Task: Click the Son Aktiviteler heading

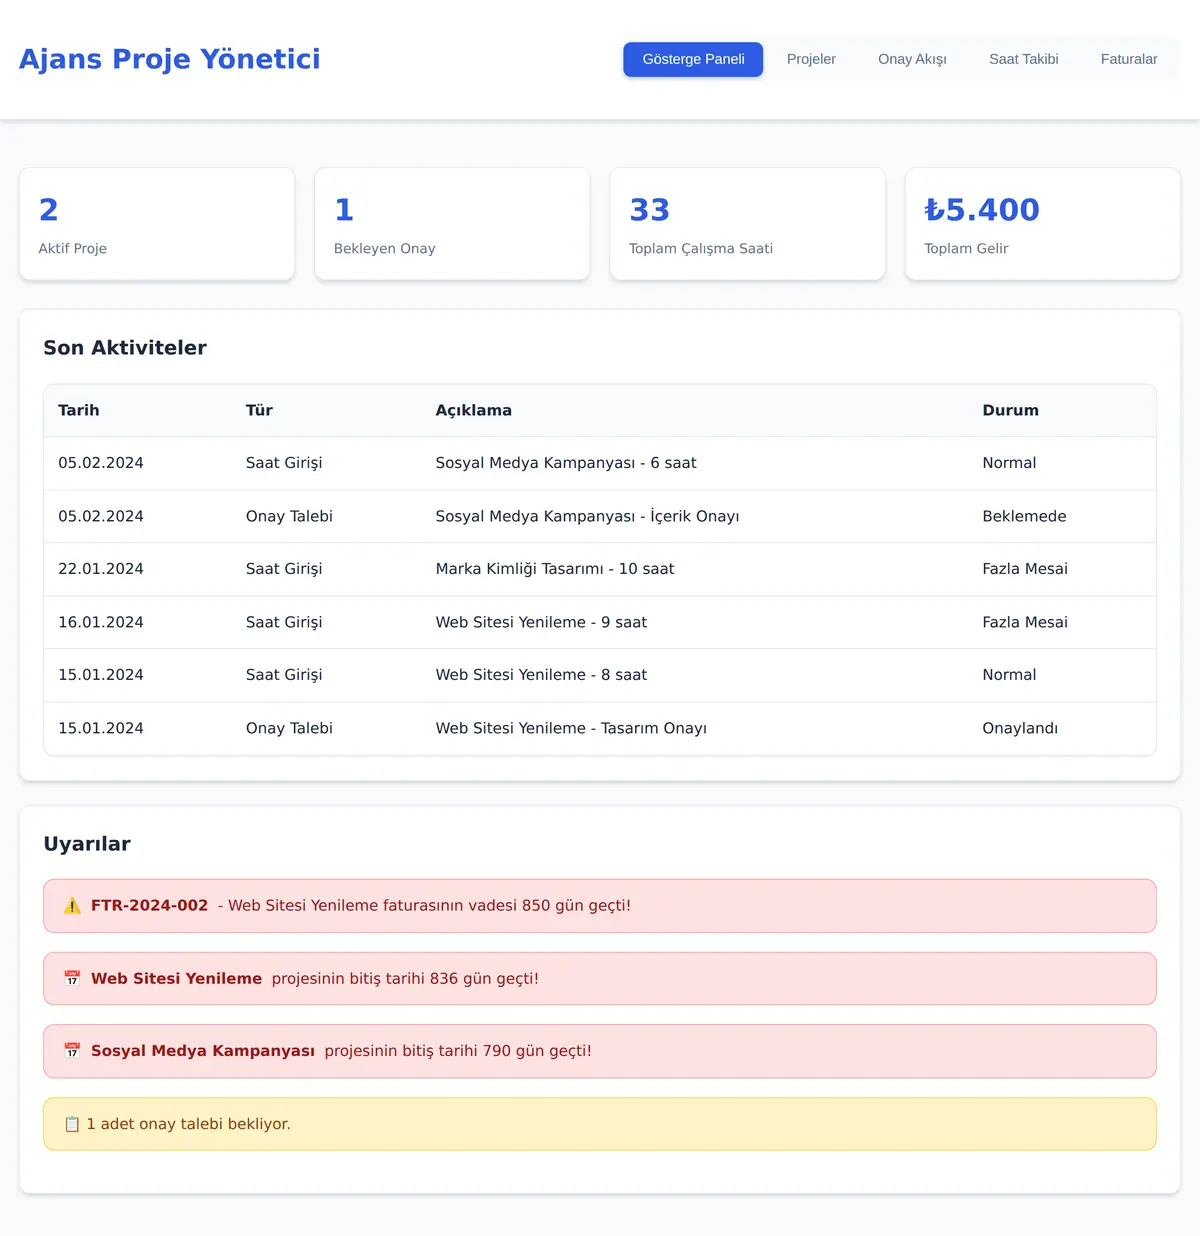Action: (125, 348)
